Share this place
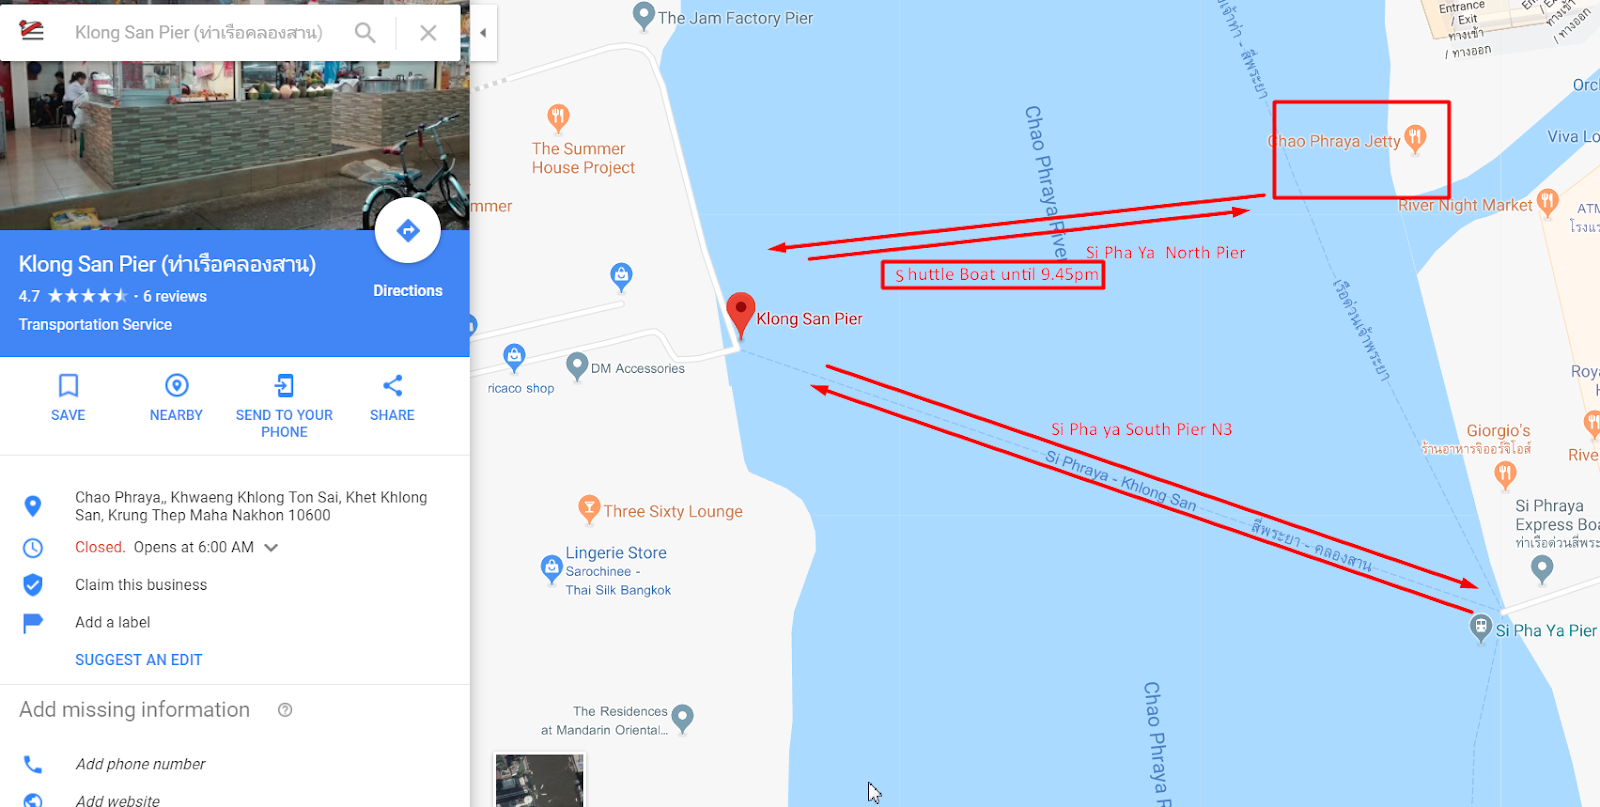Image resolution: width=1600 pixels, height=807 pixels. [392, 397]
